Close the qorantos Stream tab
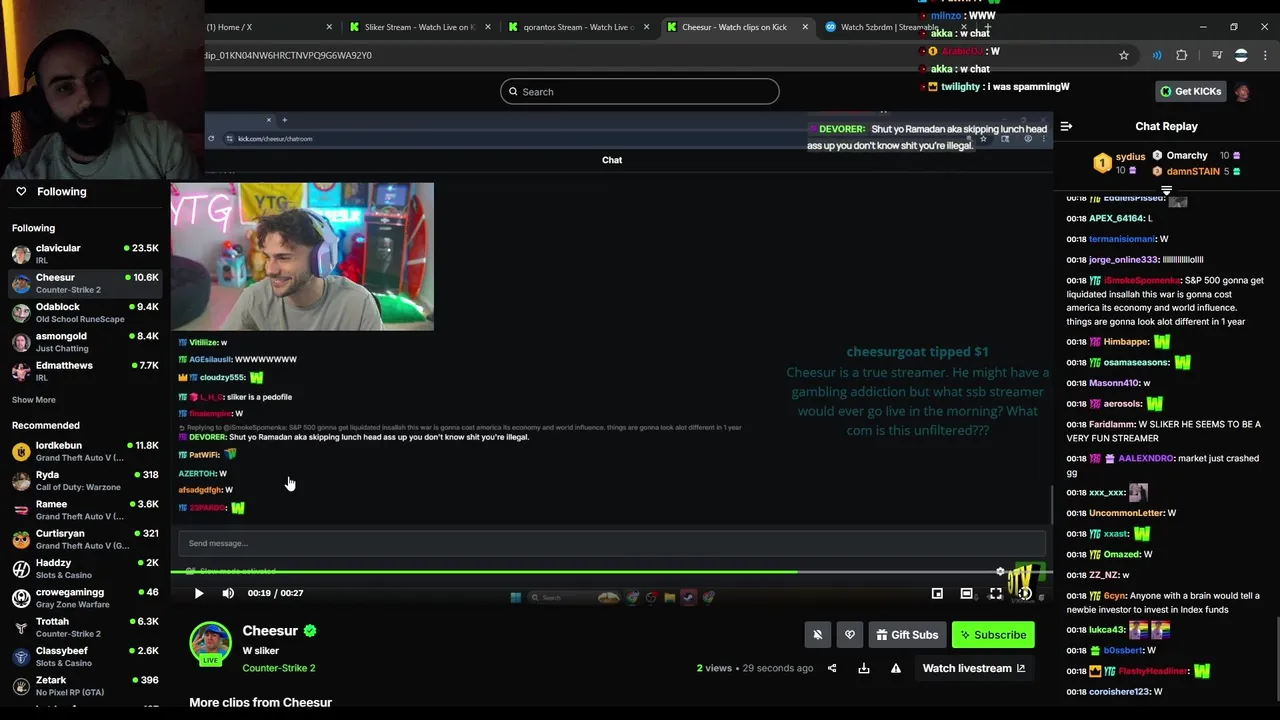The height and width of the screenshot is (720, 1280). tap(647, 27)
